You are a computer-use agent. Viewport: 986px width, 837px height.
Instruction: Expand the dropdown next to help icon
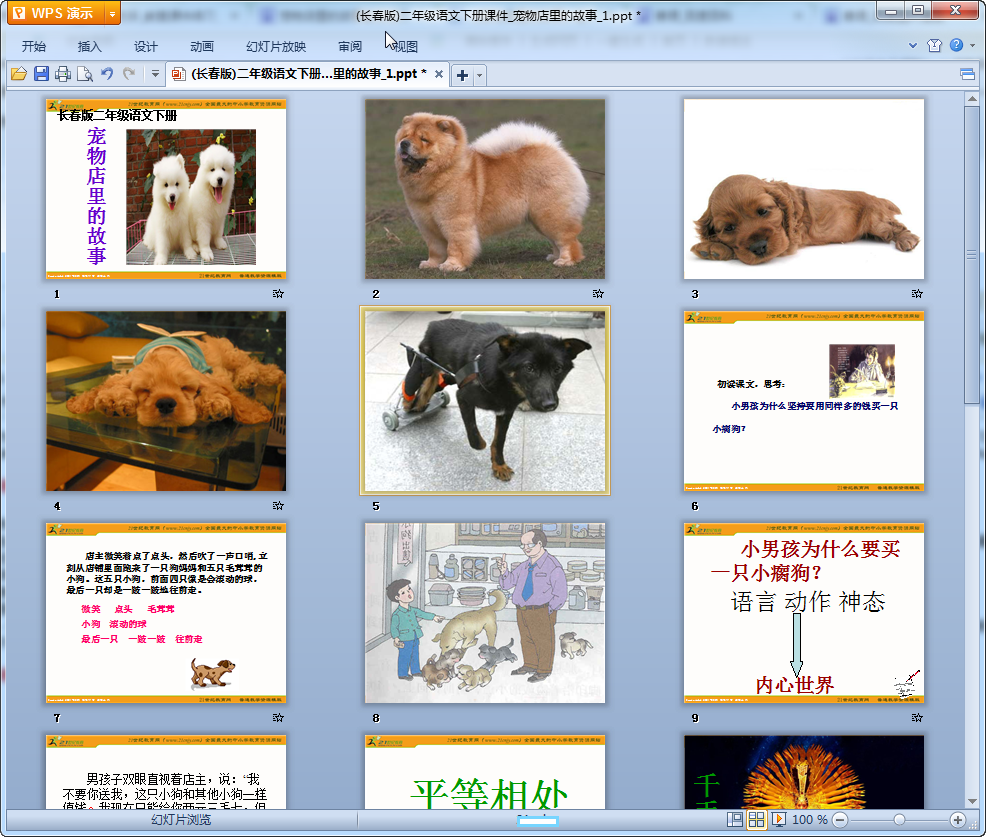coord(972,45)
